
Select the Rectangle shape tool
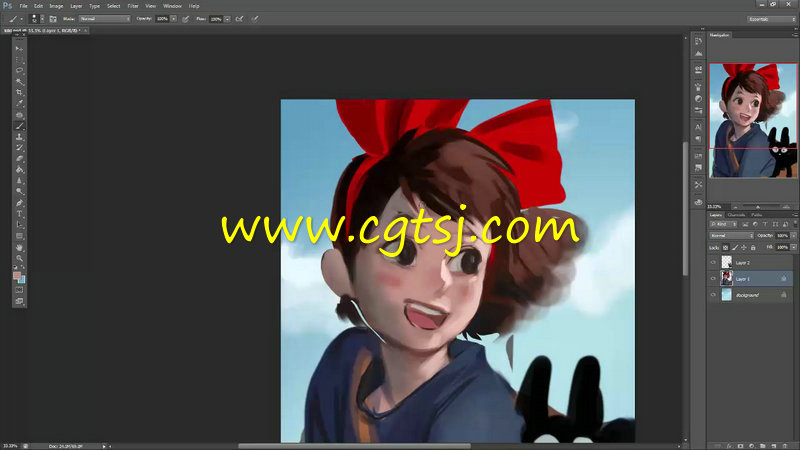[19, 236]
